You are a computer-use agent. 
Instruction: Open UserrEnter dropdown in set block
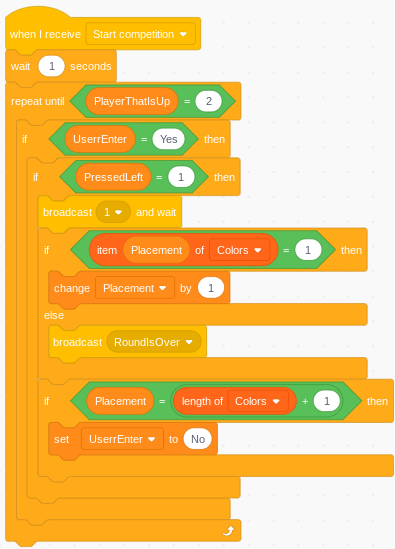(x=122, y=439)
